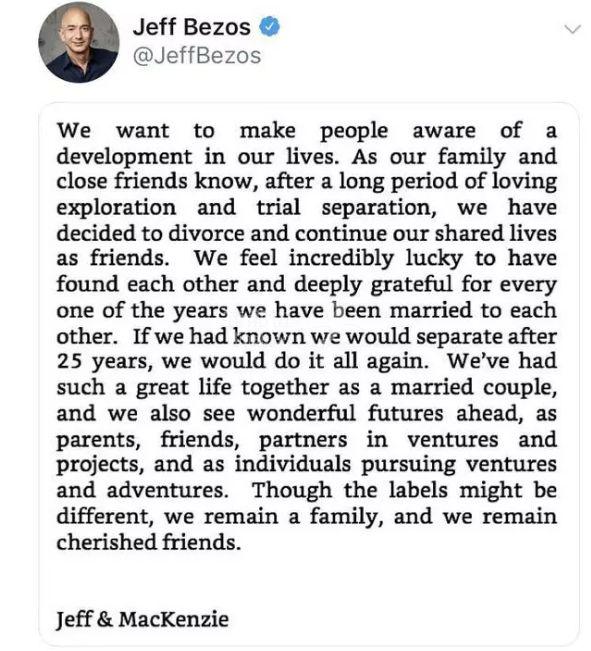Visit the @JeffBezos handle link
Screen dimensions: 591x651
(197, 56)
